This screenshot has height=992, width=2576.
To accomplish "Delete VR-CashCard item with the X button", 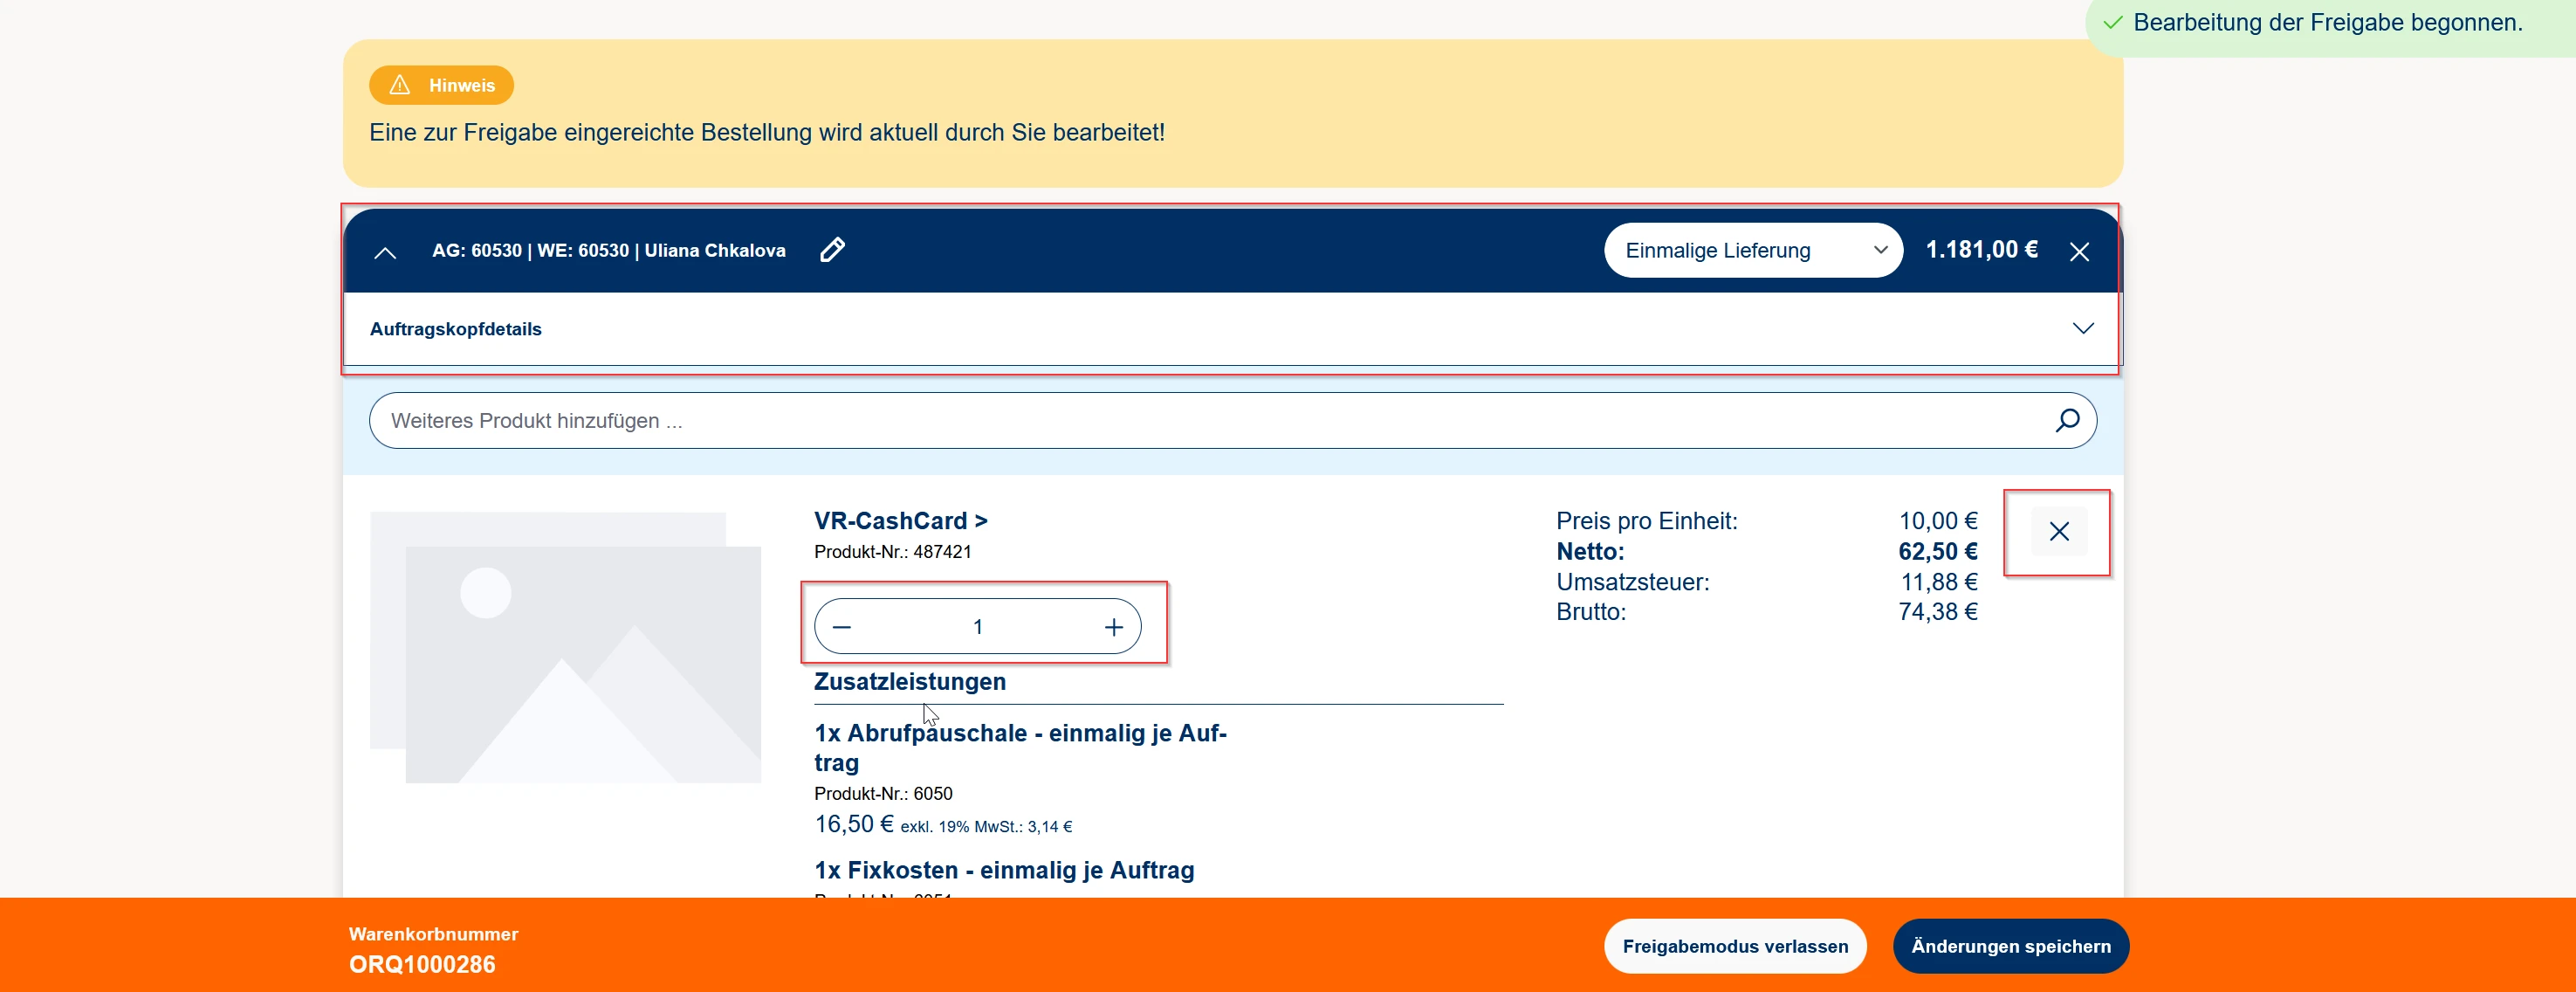I will click(x=2058, y=532).
